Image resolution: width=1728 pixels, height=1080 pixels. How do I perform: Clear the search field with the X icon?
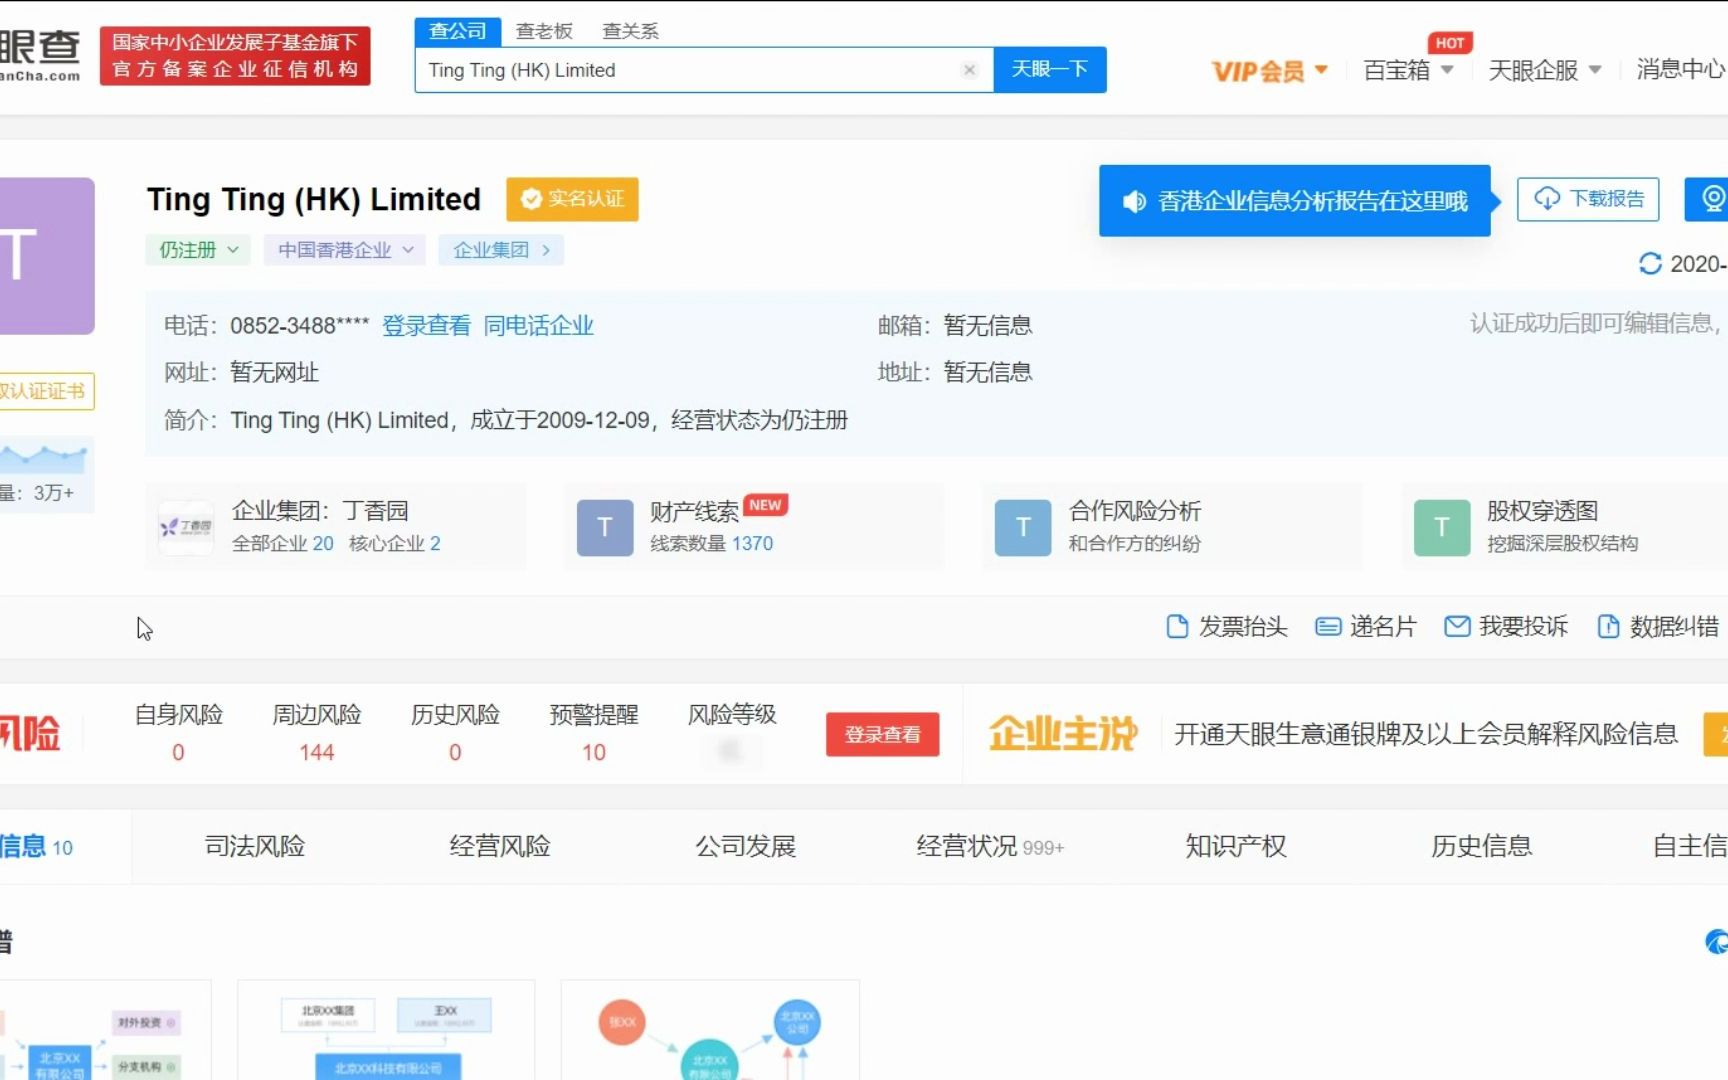(969, 70)
